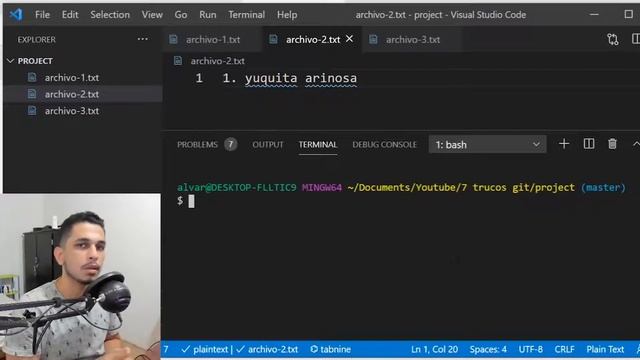Click the file icon beside archivo-1.txt in Explorer
Image resolution: width=640 pixels, height=360 pixels.
(x=32, y=78)
